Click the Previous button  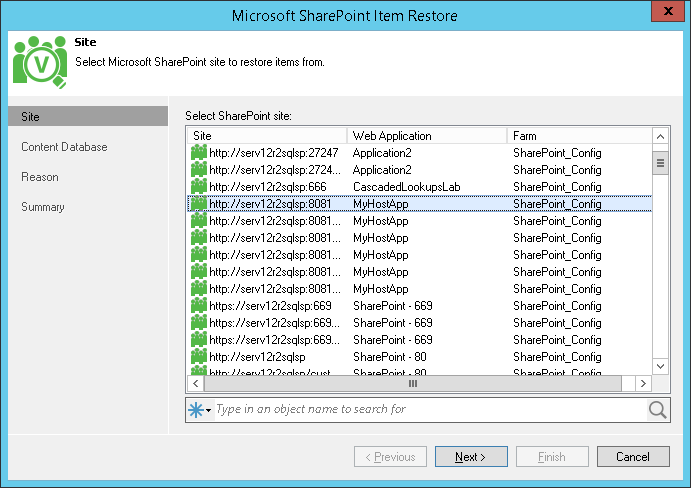(390, 457)
